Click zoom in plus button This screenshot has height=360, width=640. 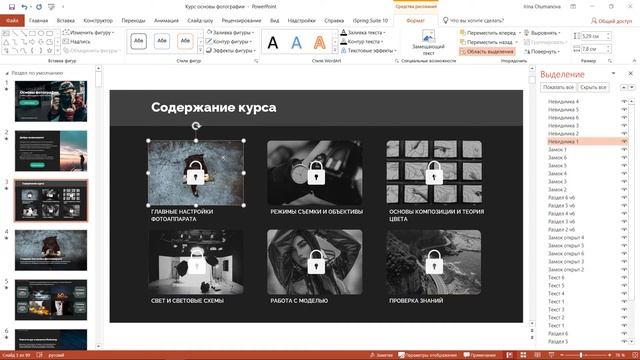point(609,355)
